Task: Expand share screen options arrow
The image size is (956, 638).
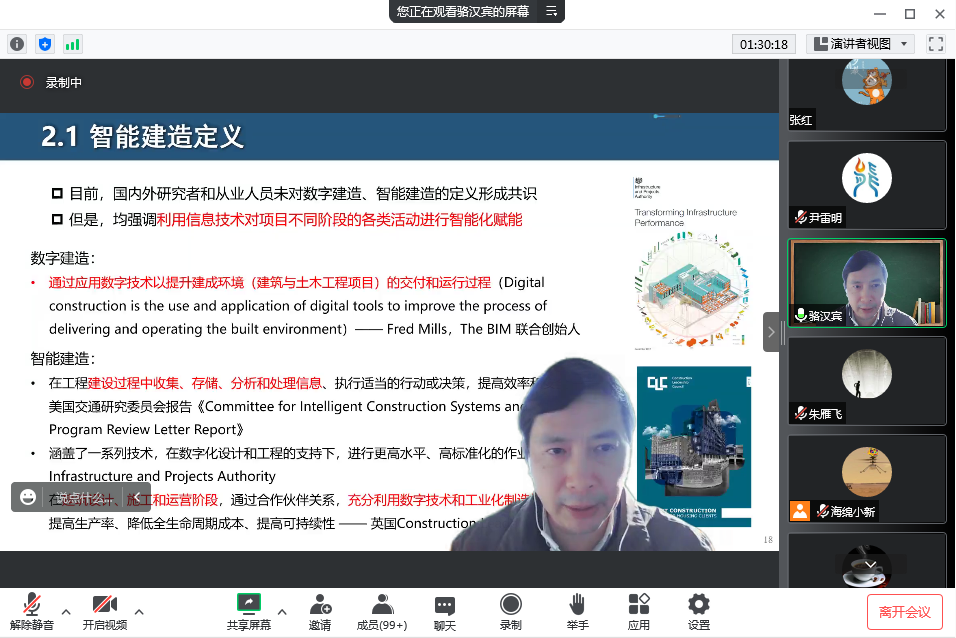Action: click(x=282, y=611)
